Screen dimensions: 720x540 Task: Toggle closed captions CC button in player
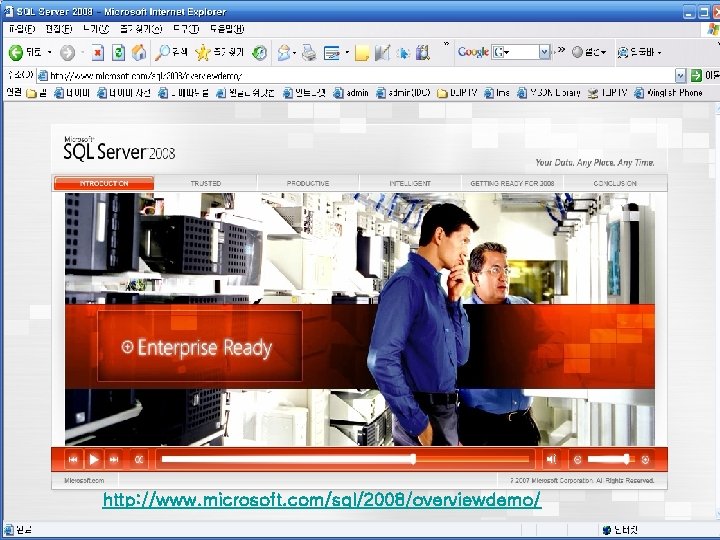coord(139,459)
